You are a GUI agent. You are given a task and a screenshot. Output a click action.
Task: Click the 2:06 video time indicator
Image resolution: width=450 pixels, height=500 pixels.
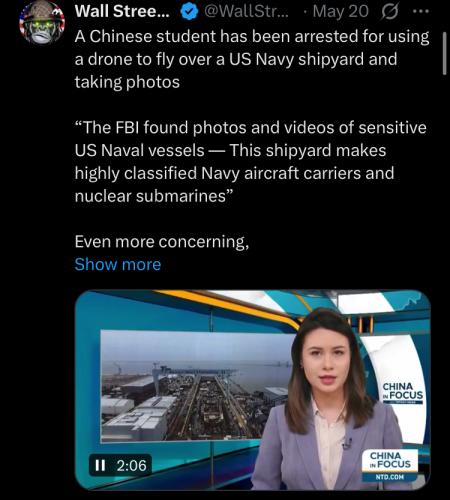(131, 465)
